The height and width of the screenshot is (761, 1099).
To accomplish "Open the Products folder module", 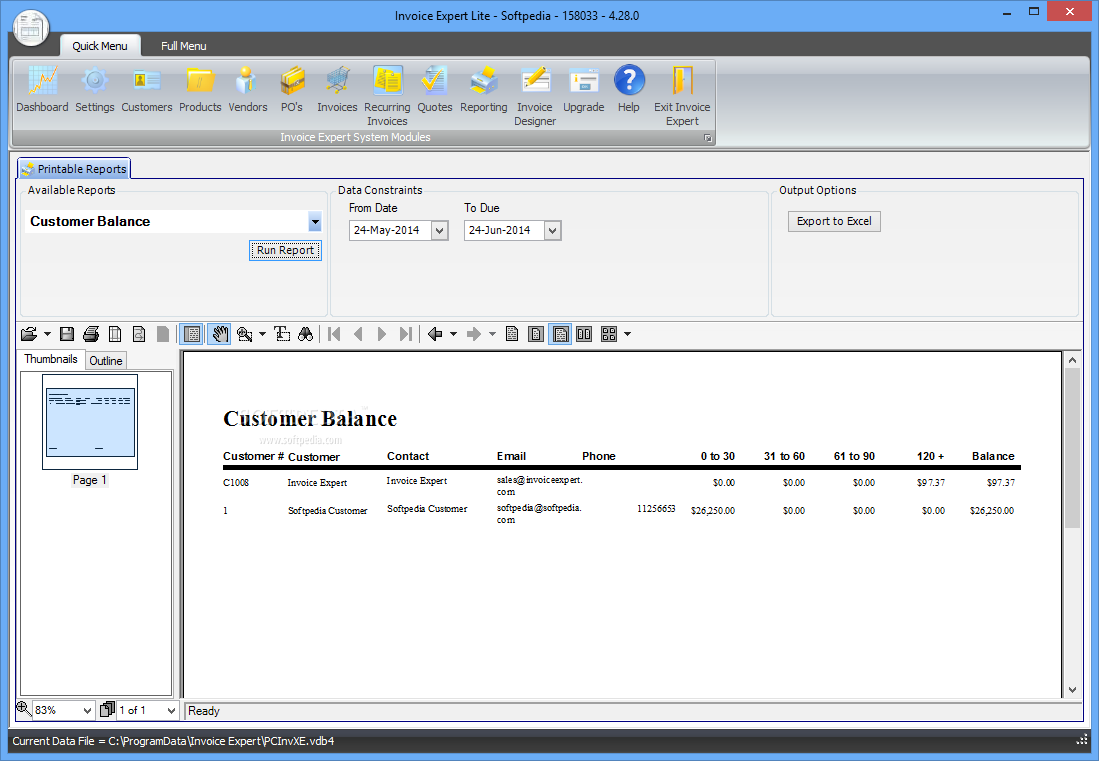I will click(x=200, y=89).
